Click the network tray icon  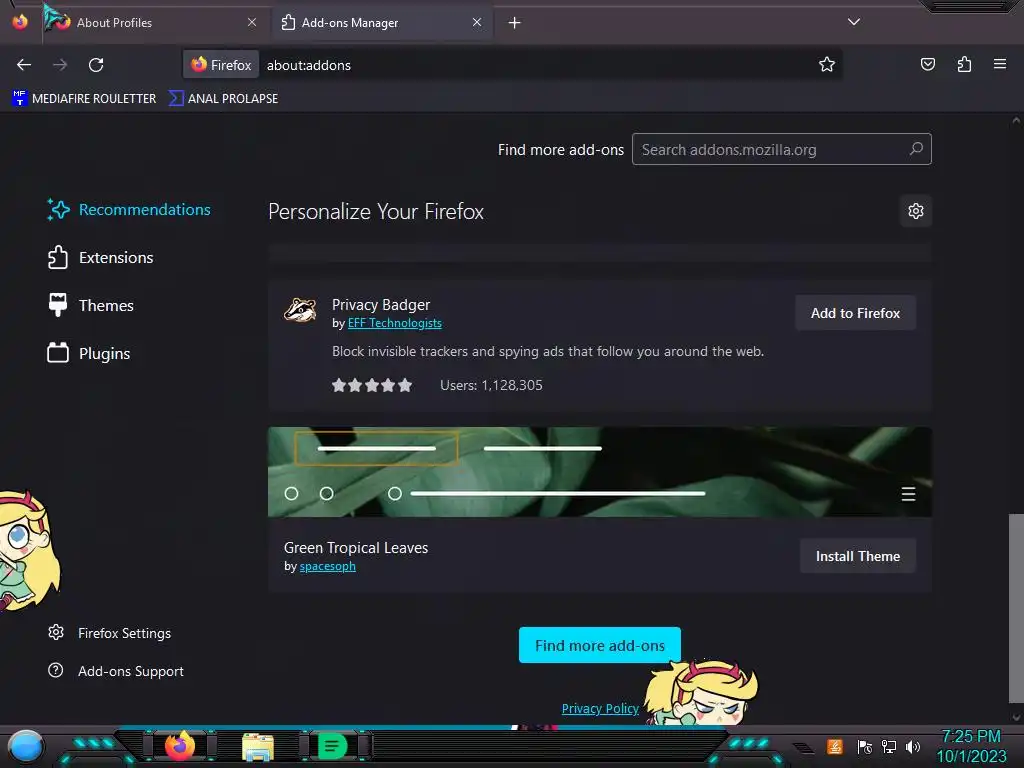coord(888,746)
